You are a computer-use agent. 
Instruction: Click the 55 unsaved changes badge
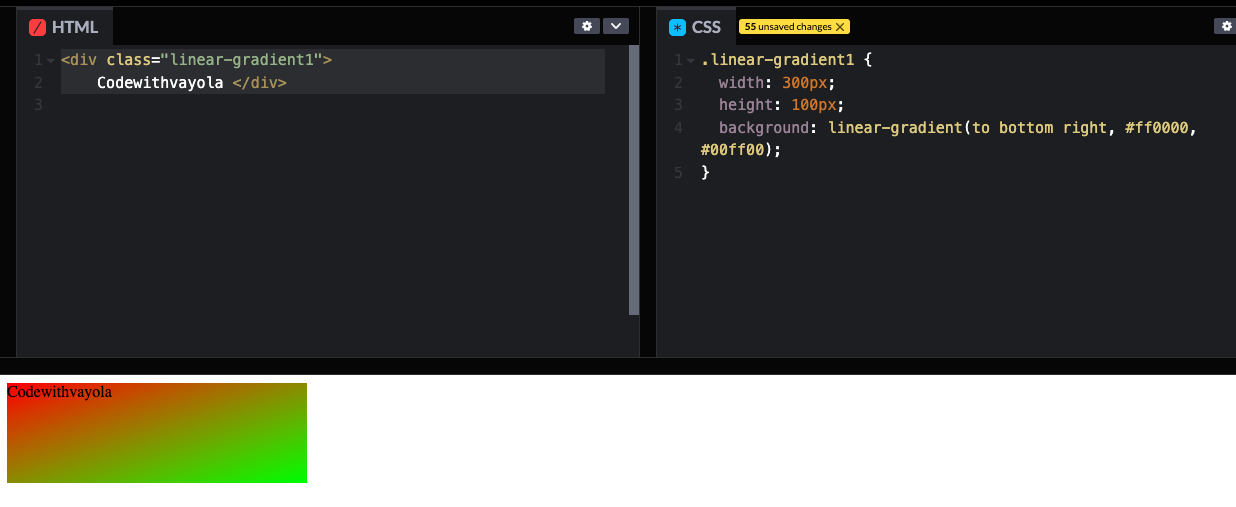[795, 27]
